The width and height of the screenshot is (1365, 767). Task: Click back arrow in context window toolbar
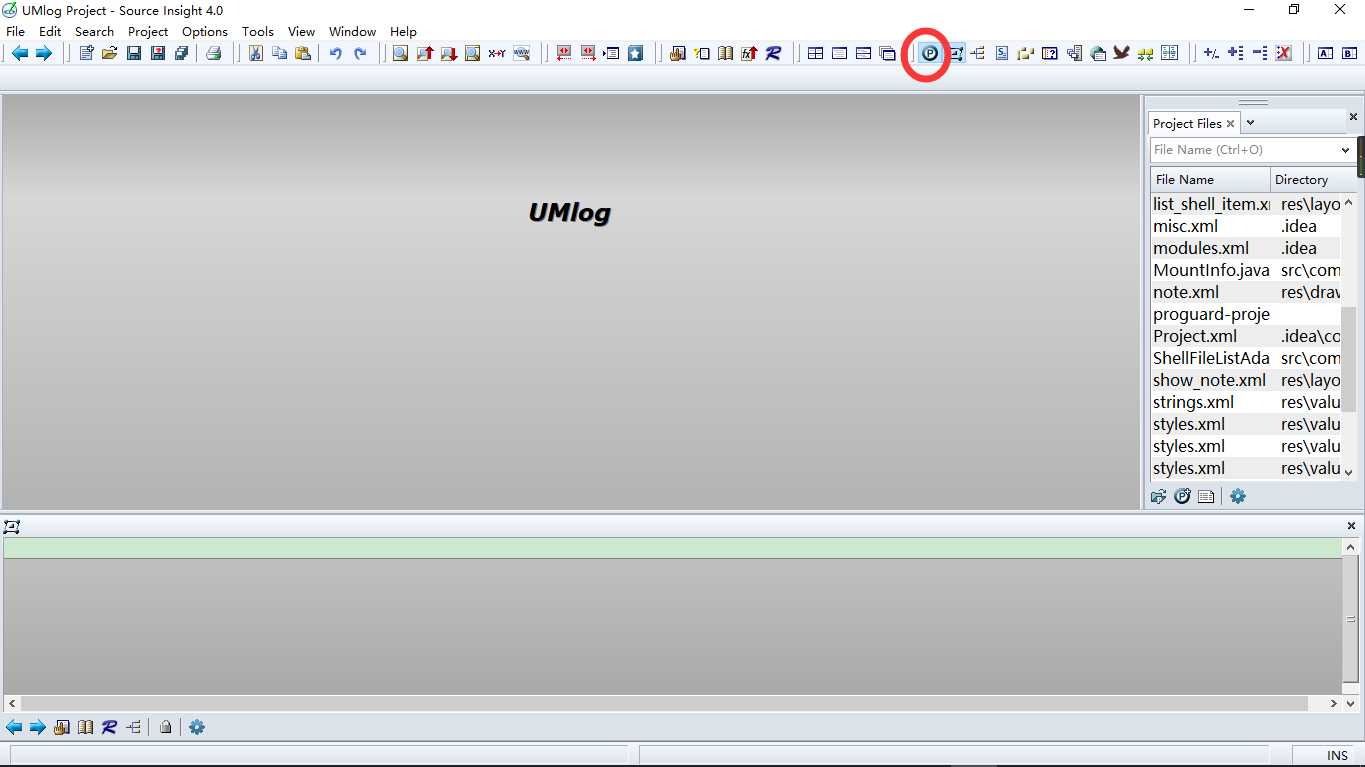click(x=14, y=727)
